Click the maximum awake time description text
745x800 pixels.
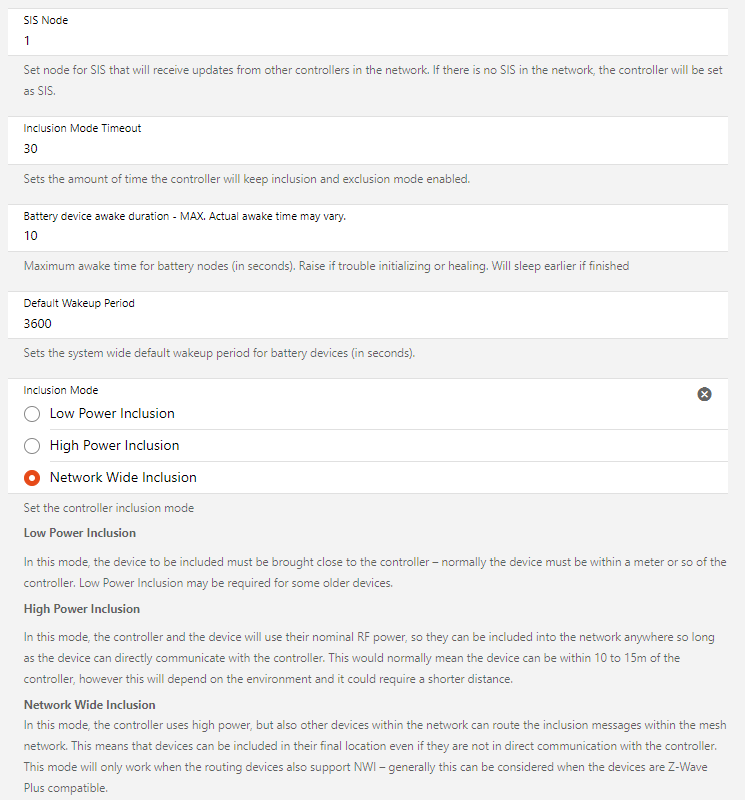[326, 266]
